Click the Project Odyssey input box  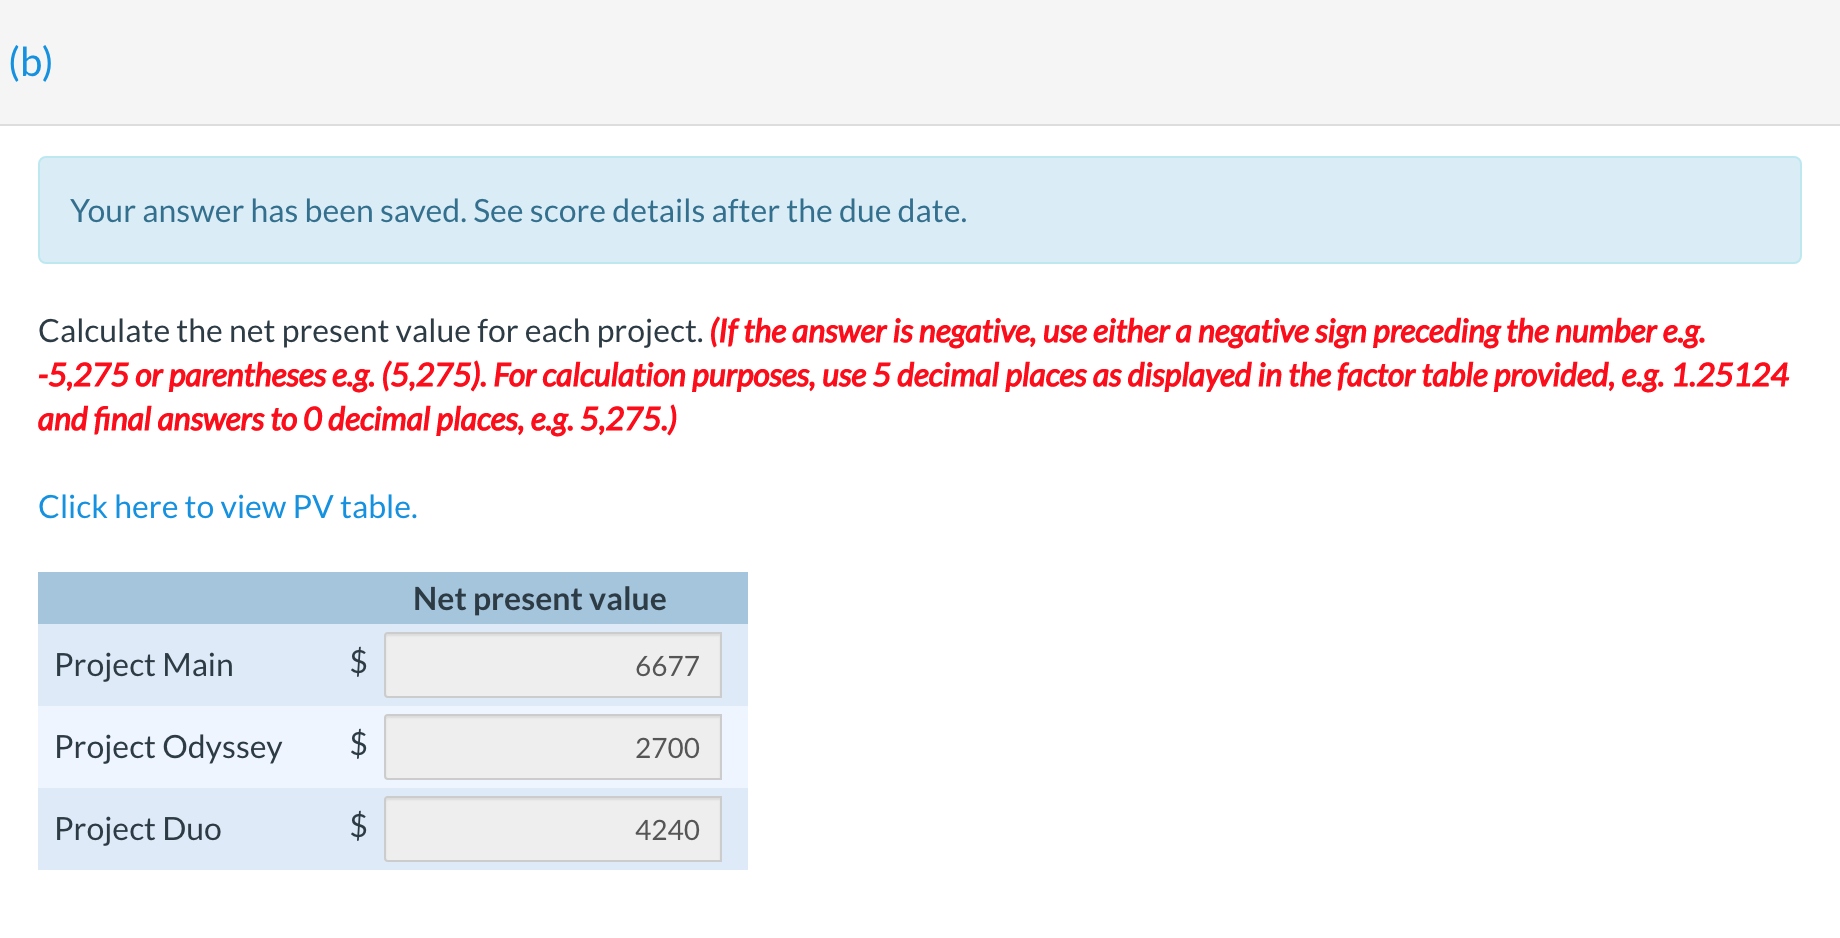coord(551,747)
